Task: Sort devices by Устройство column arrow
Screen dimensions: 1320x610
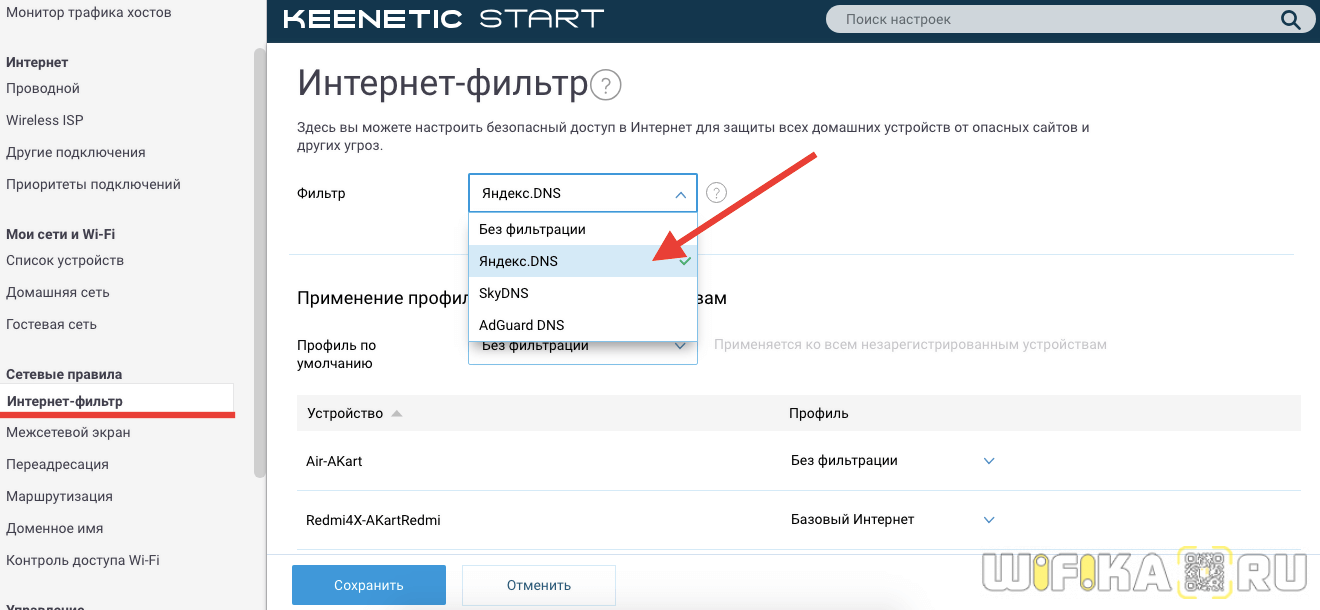Action: [397, 413]
